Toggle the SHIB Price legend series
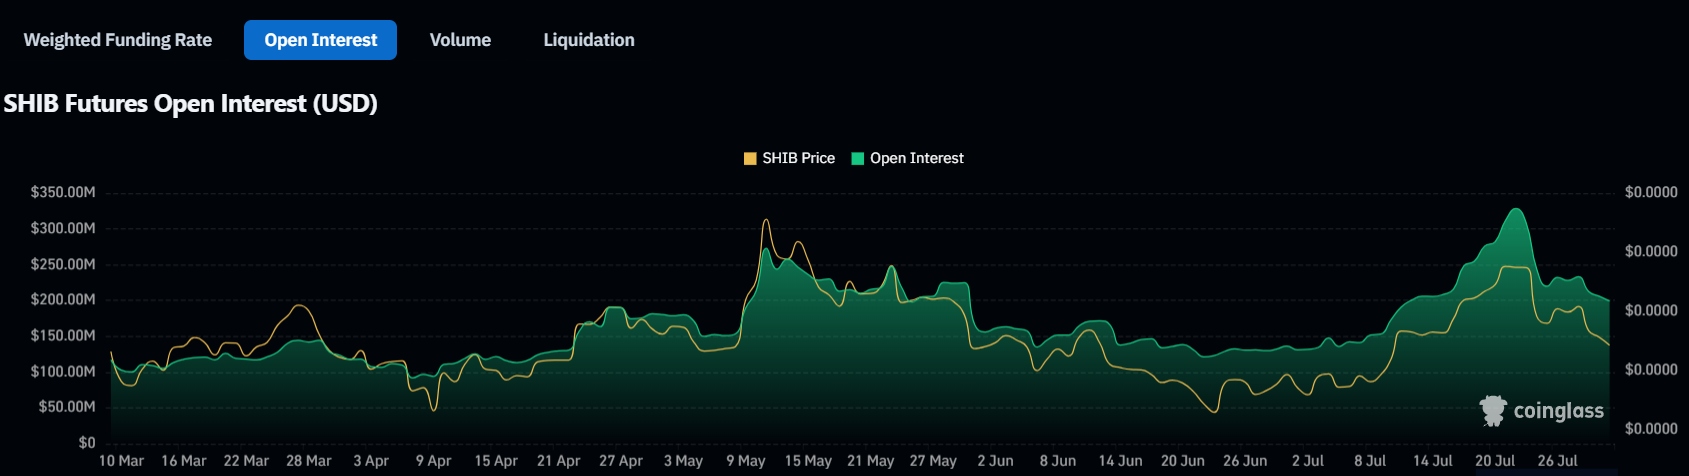 click(x=789, y=158)
